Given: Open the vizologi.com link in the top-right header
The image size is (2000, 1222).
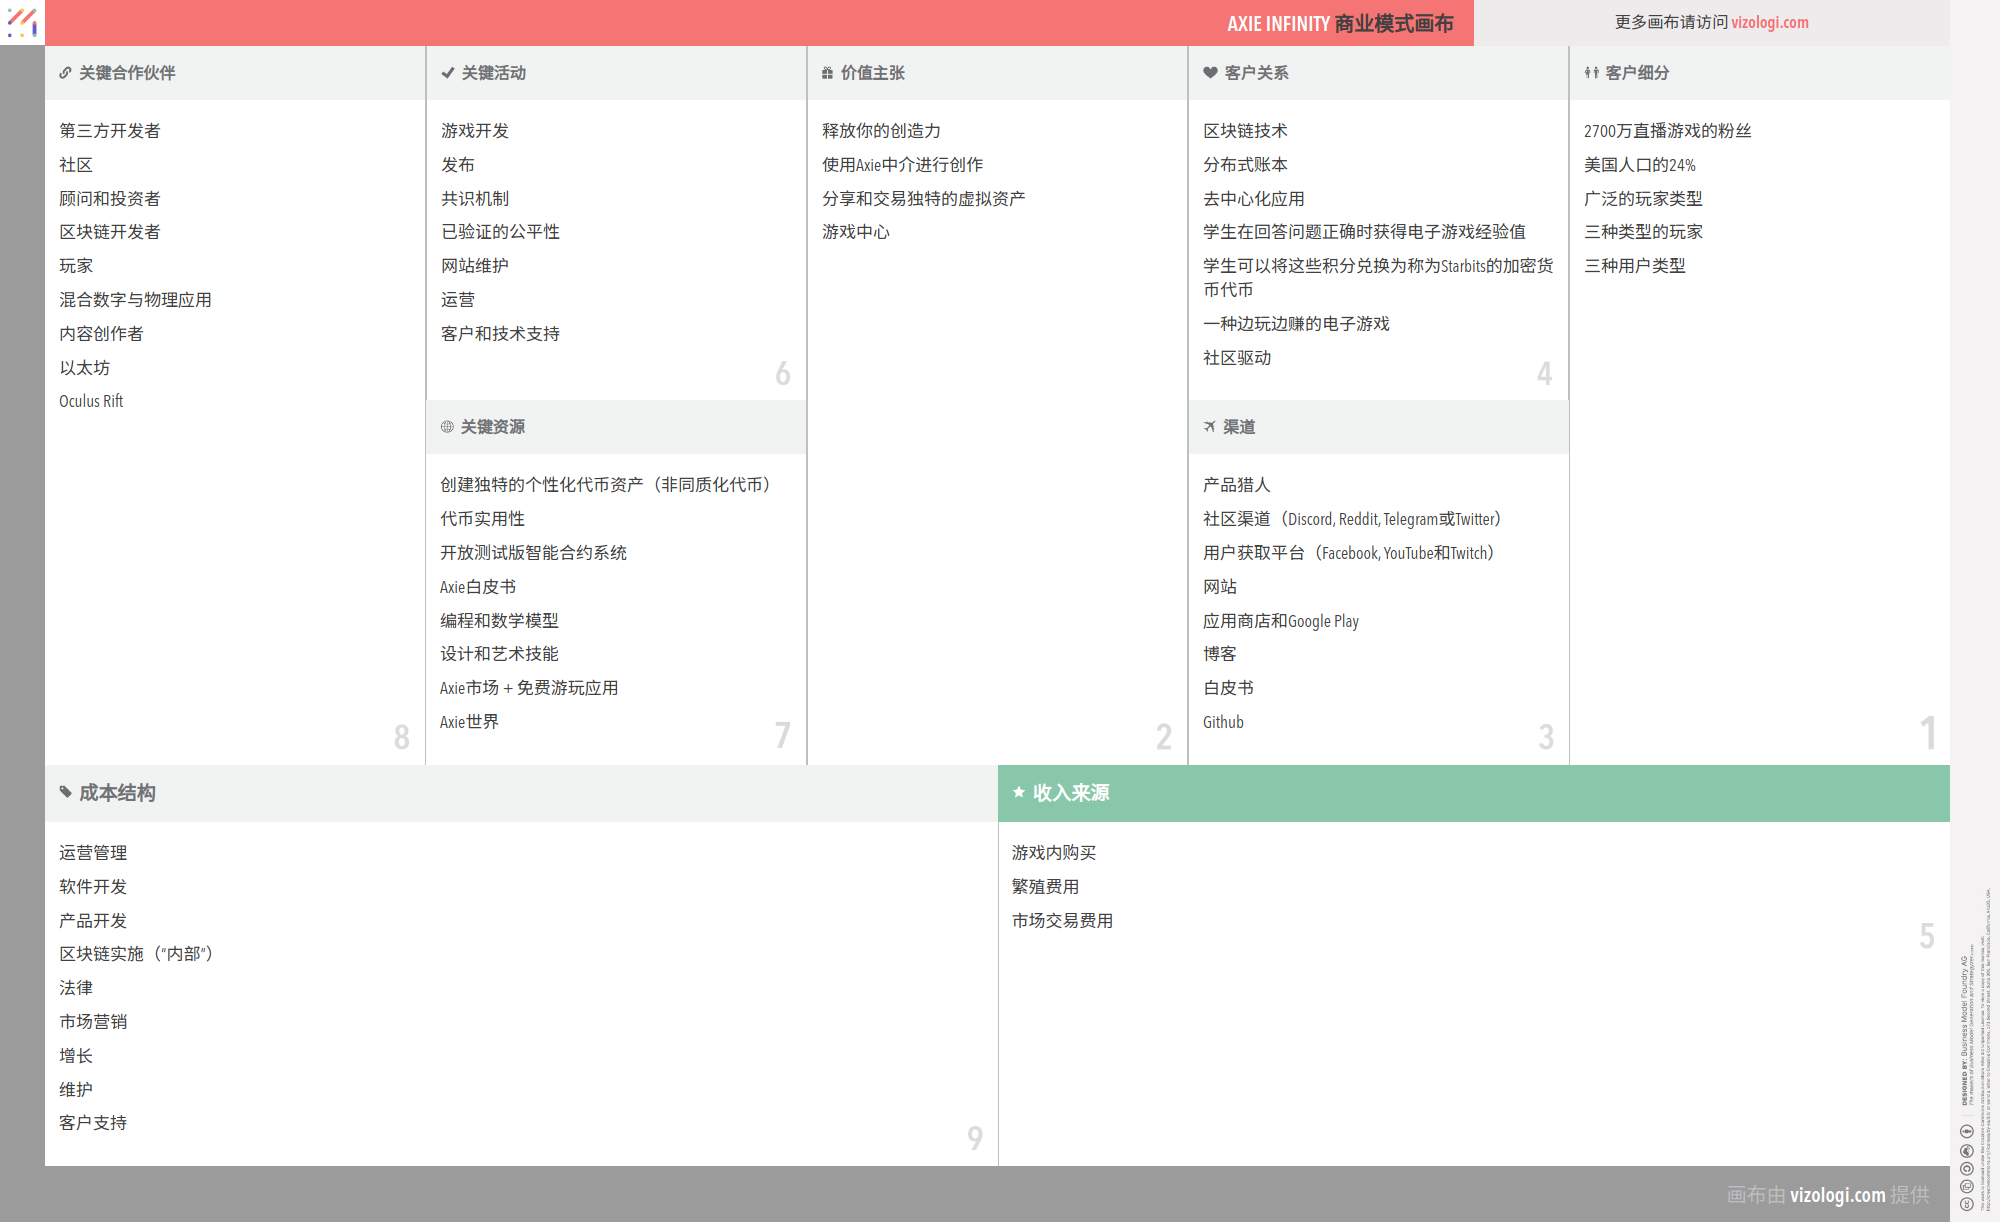Looking at the screenshot, I should 1770,22.
